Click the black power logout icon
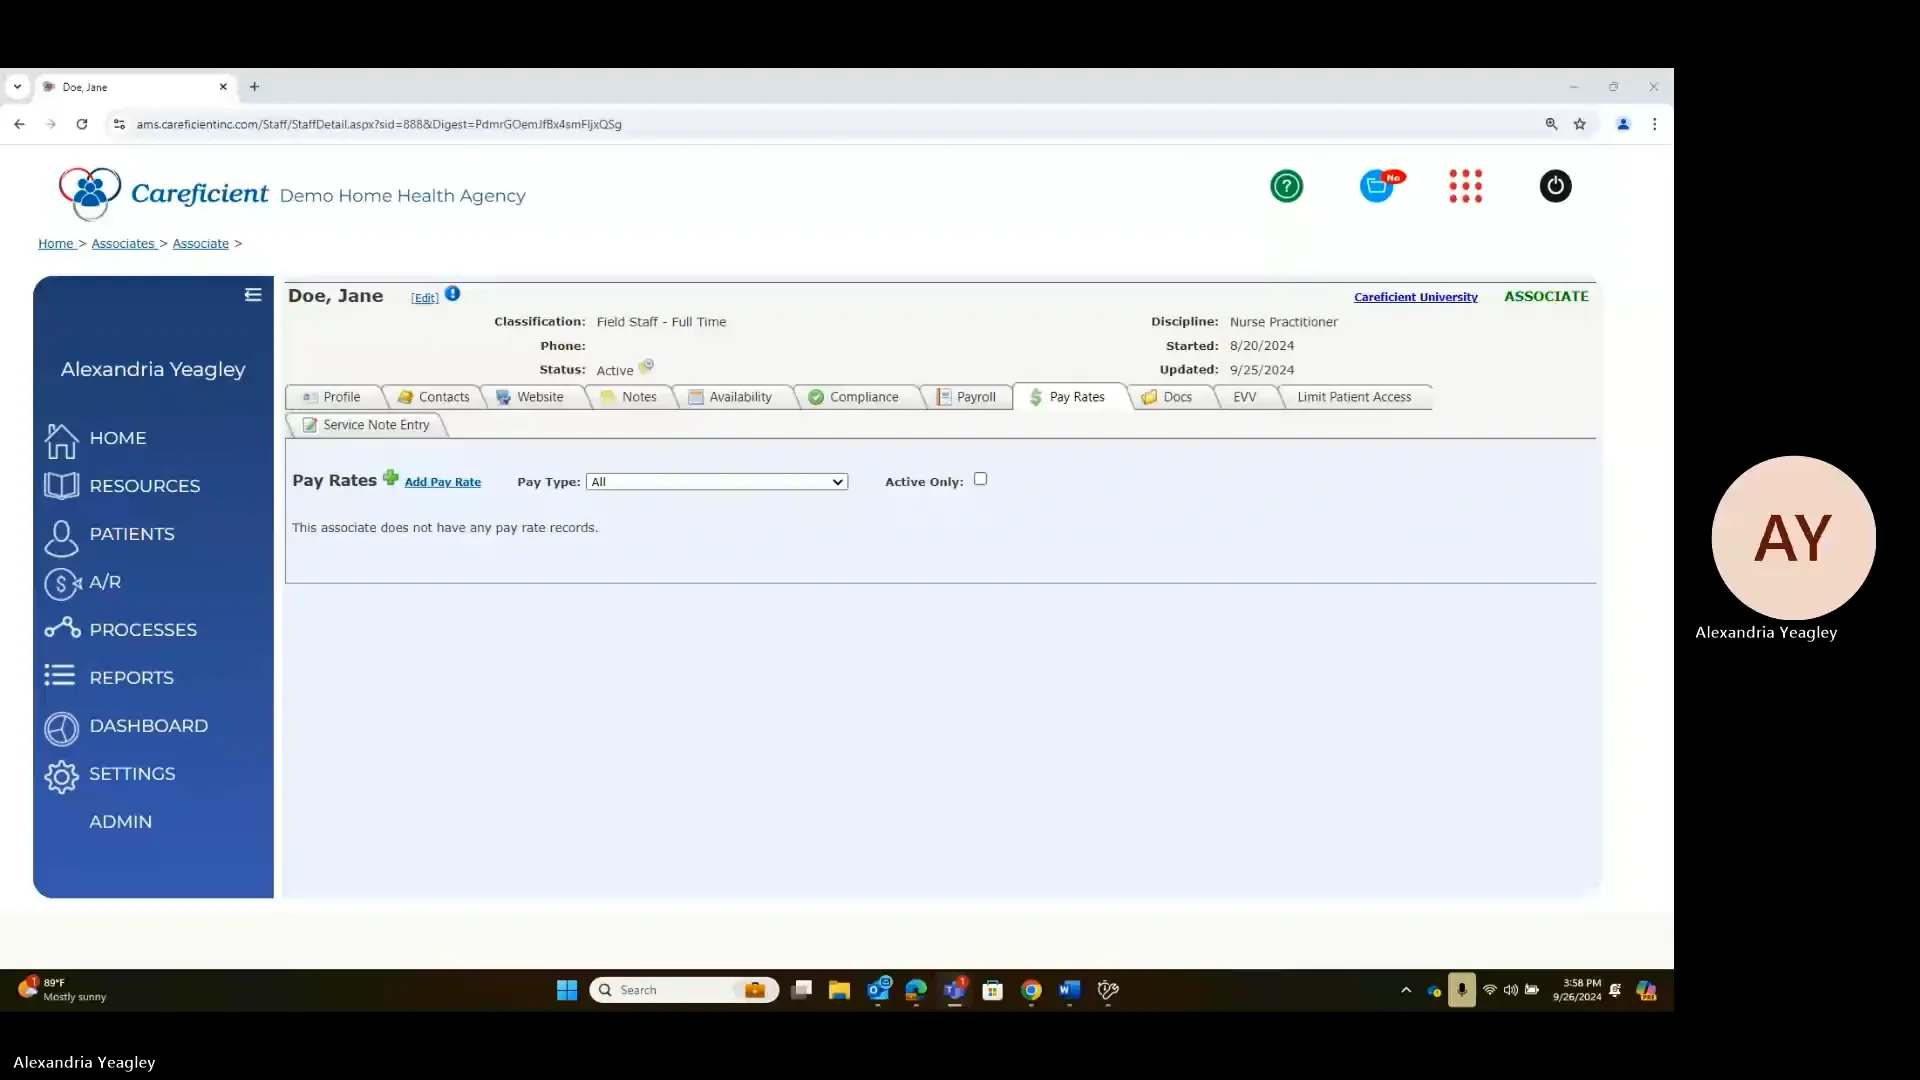This screenshot has height=1080, width=1920. point(1555,186)
